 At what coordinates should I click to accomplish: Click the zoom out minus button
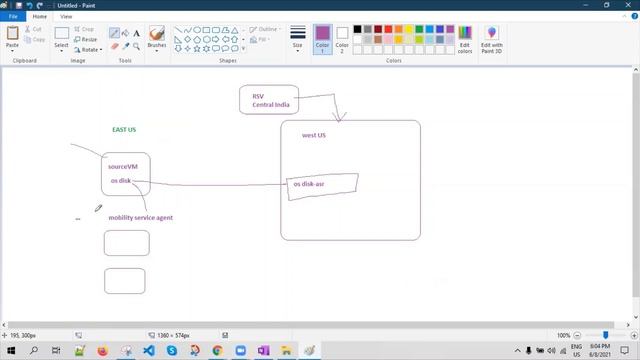(x=577, y=336)
